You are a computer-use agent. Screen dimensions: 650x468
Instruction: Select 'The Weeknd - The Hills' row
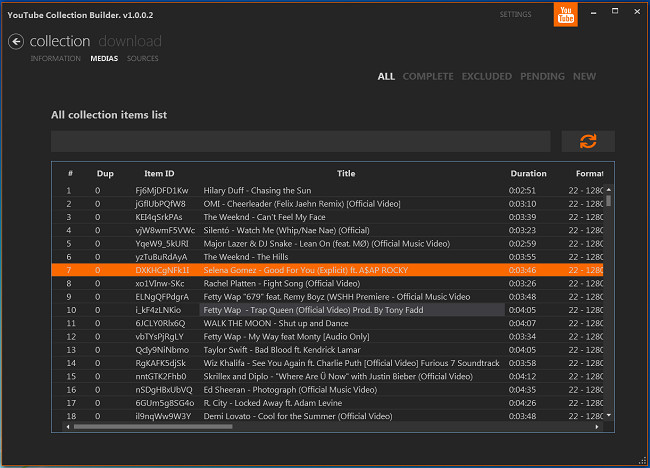(327, 257)
